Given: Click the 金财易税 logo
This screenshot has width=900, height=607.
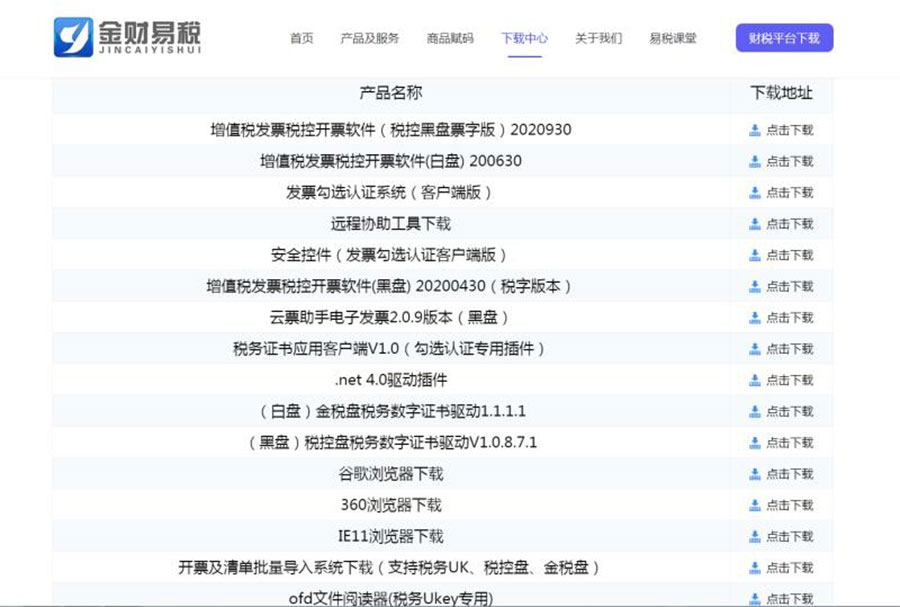Looking at the screenshot, I should (127, 37).
